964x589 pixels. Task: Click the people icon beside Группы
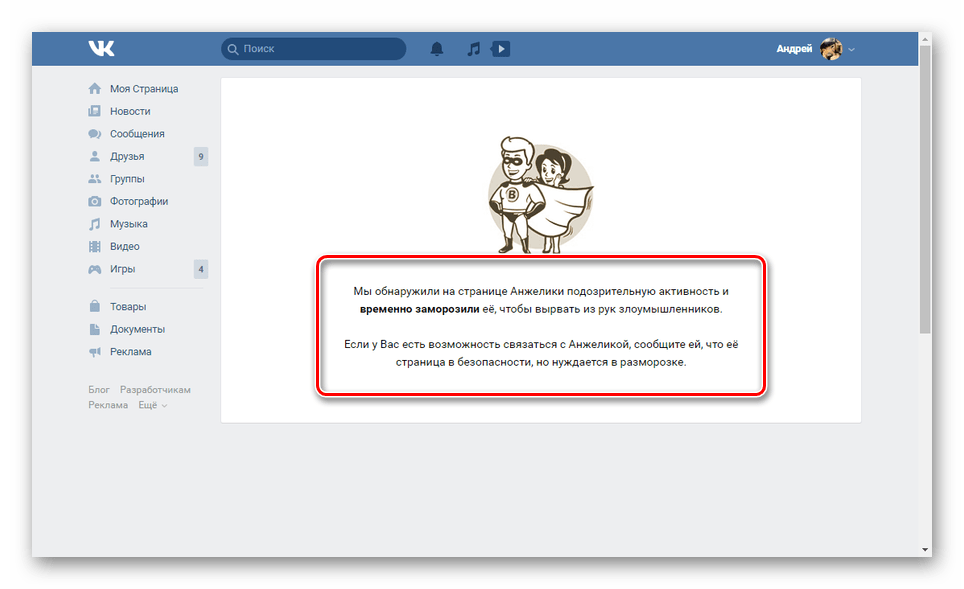click(94, 179)
